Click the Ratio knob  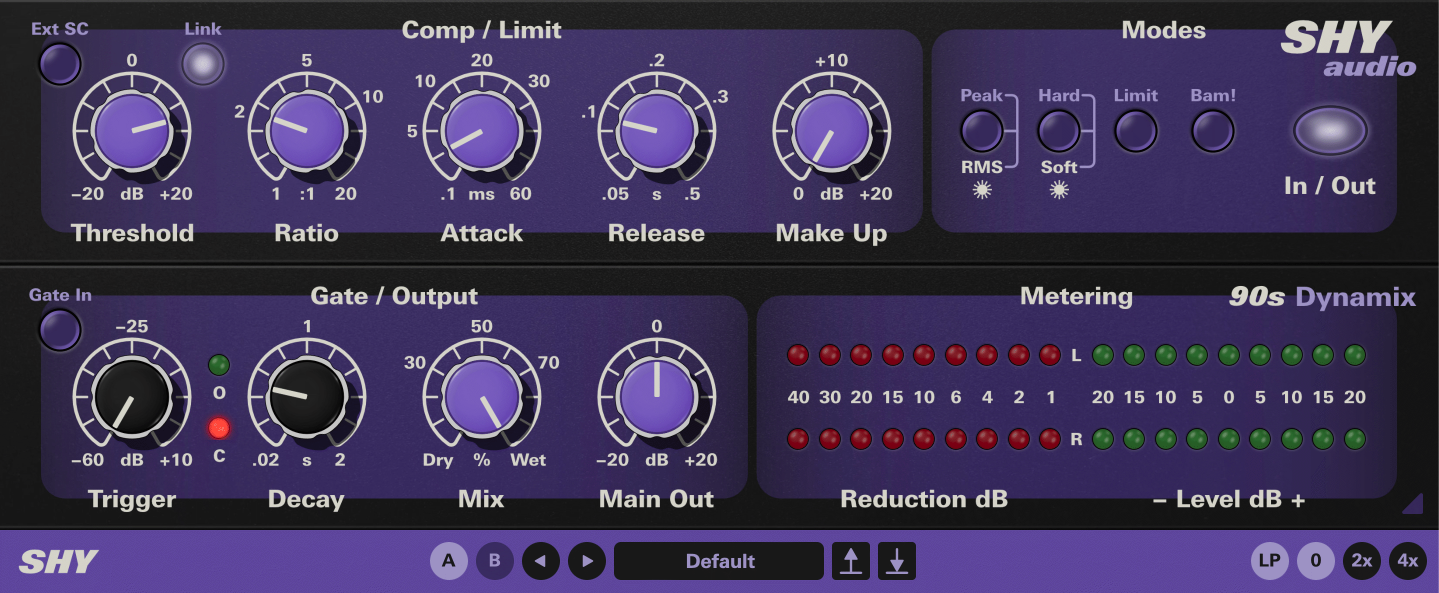coord(306,131)
